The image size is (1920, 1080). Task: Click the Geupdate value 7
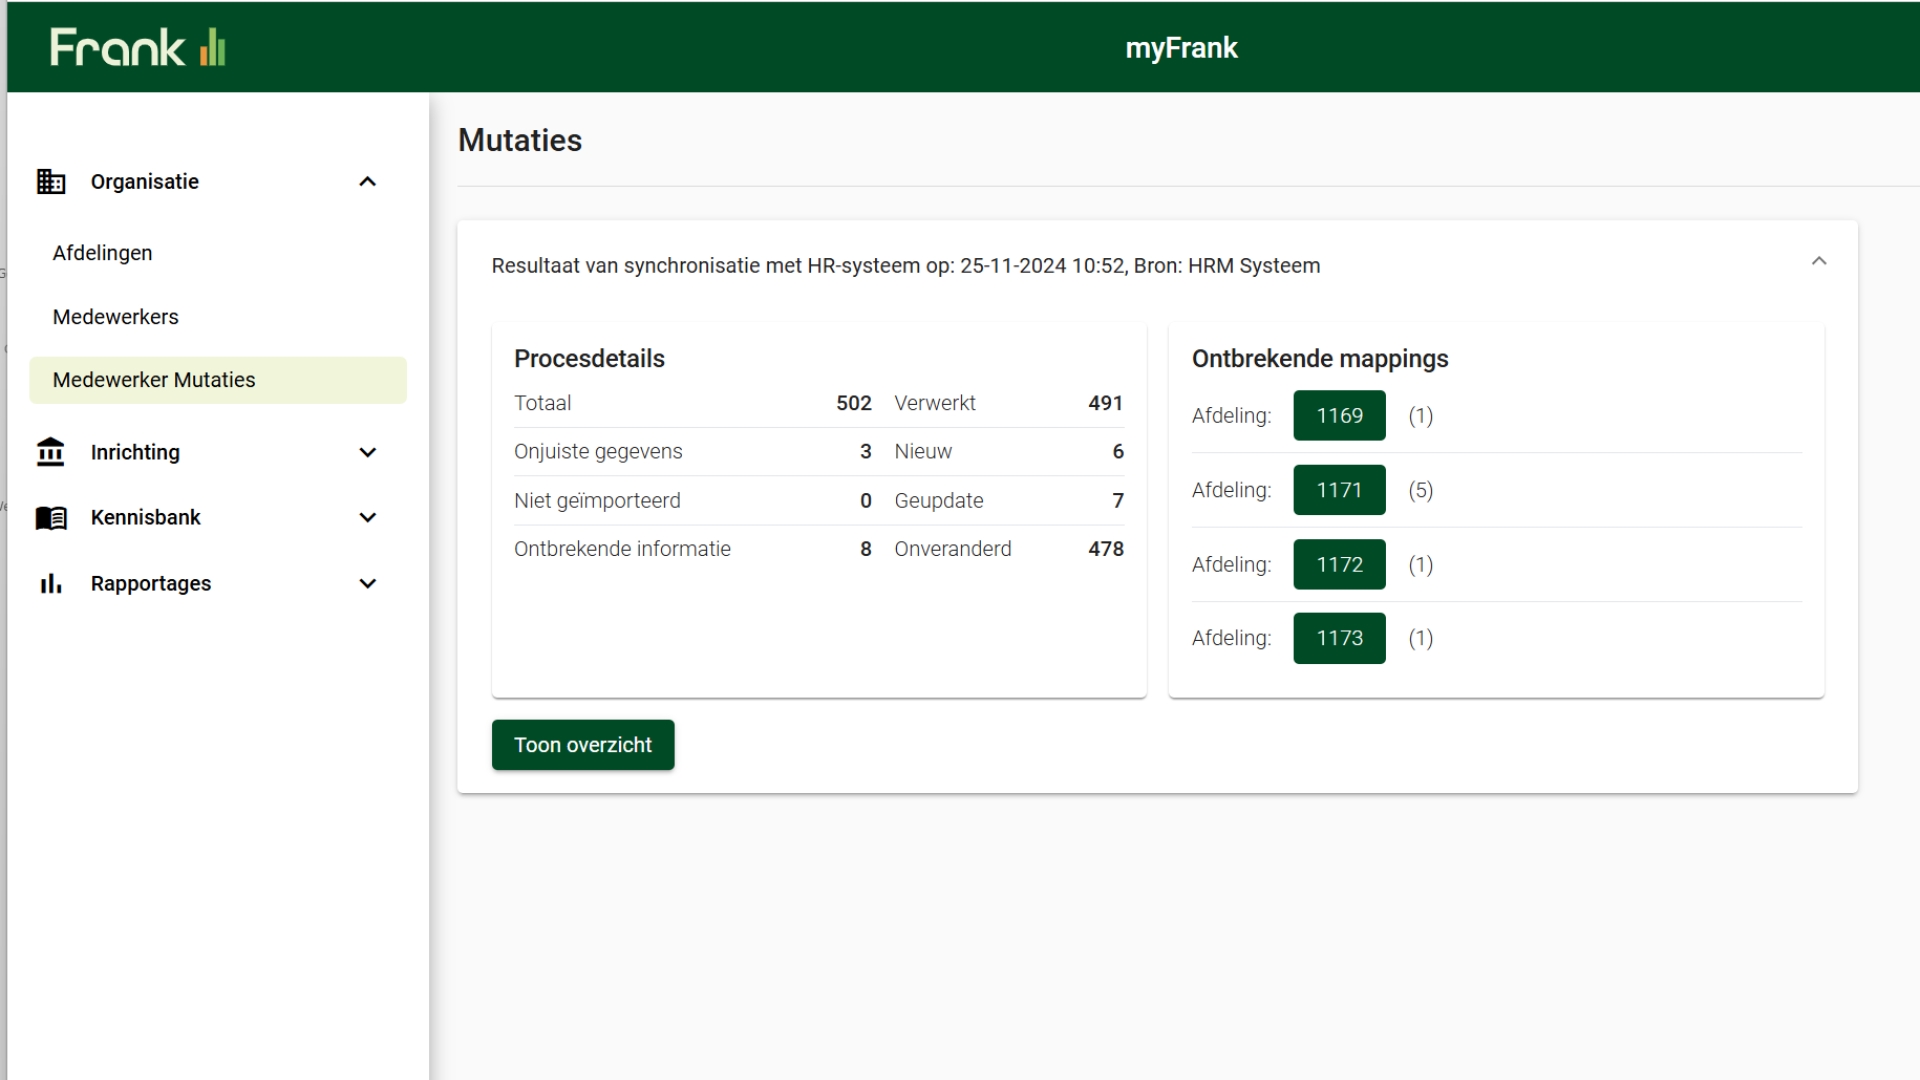pos(1118,500)
